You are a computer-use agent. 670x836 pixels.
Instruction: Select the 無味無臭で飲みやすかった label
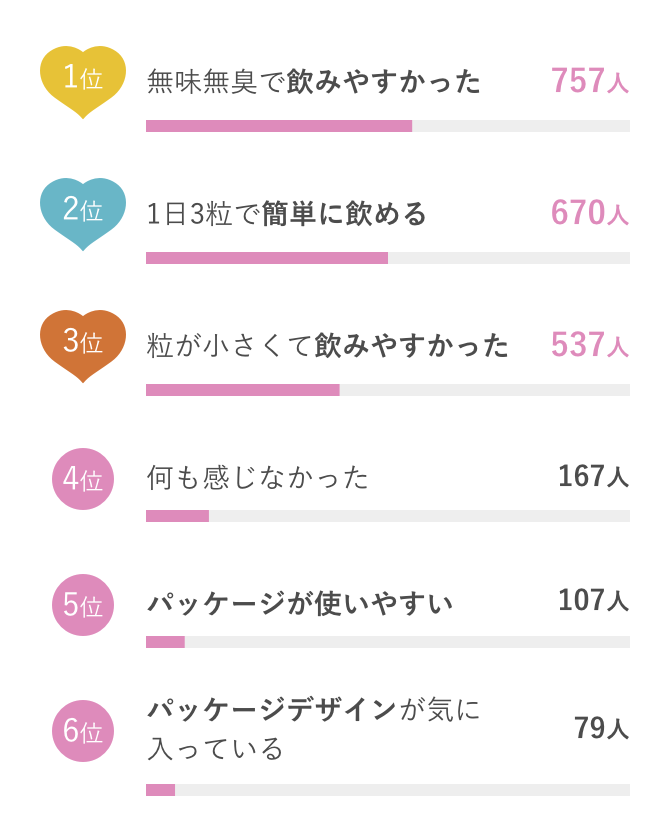pyautogui.click(x=314, y=82)
